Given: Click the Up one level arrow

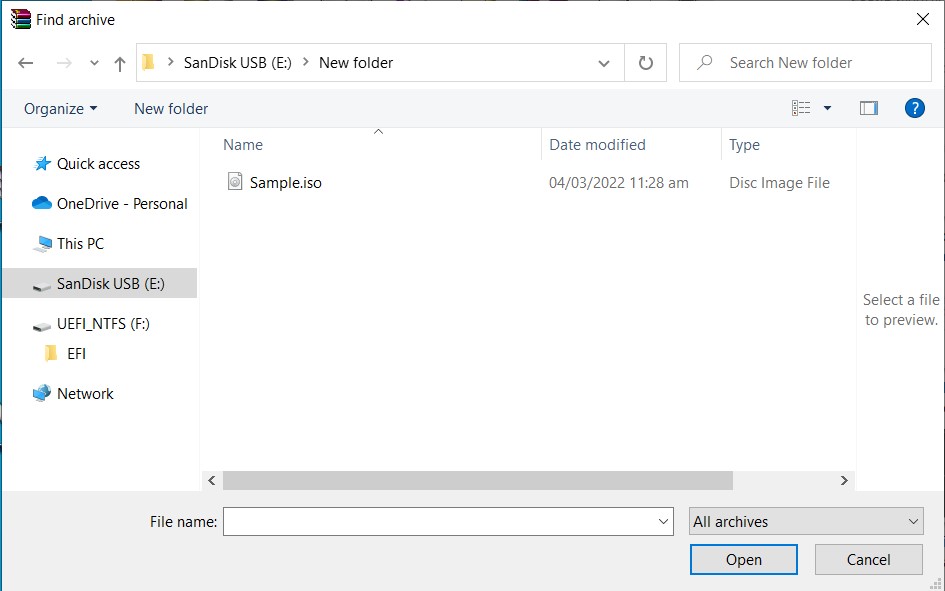Looking at the screenshot, I should [x=120, y=63].
